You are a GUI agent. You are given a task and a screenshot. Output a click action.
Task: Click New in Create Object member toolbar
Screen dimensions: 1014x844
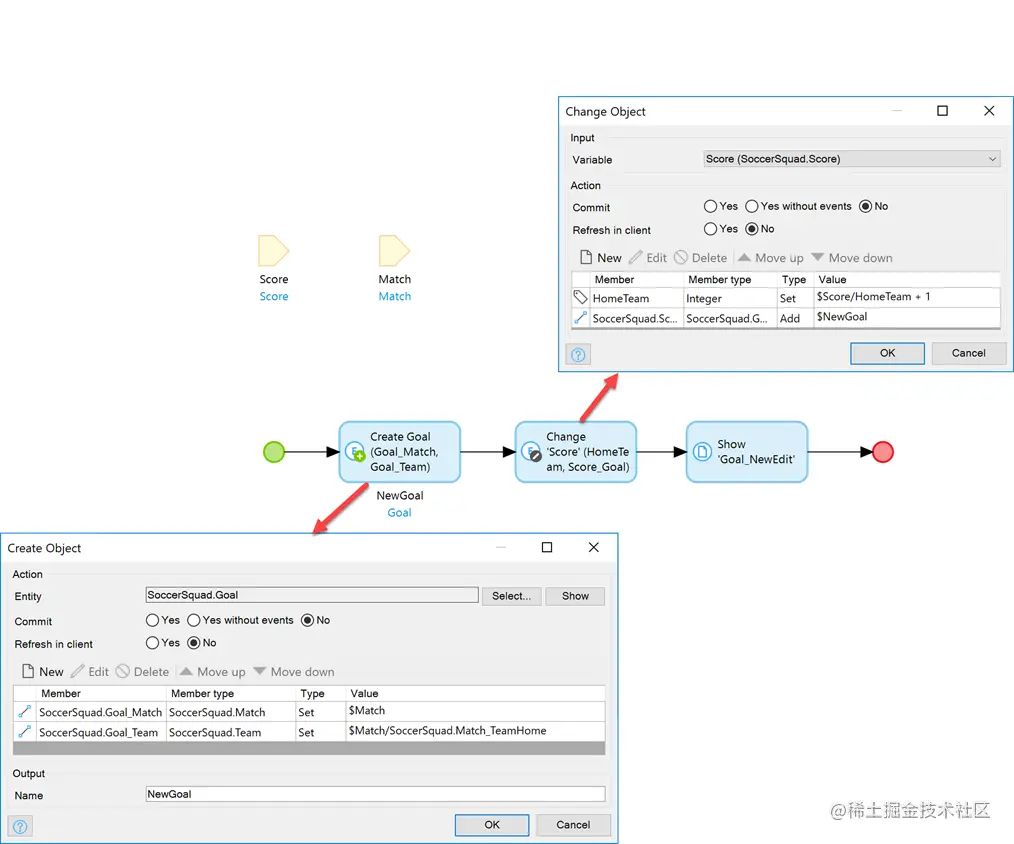[43, 672]
